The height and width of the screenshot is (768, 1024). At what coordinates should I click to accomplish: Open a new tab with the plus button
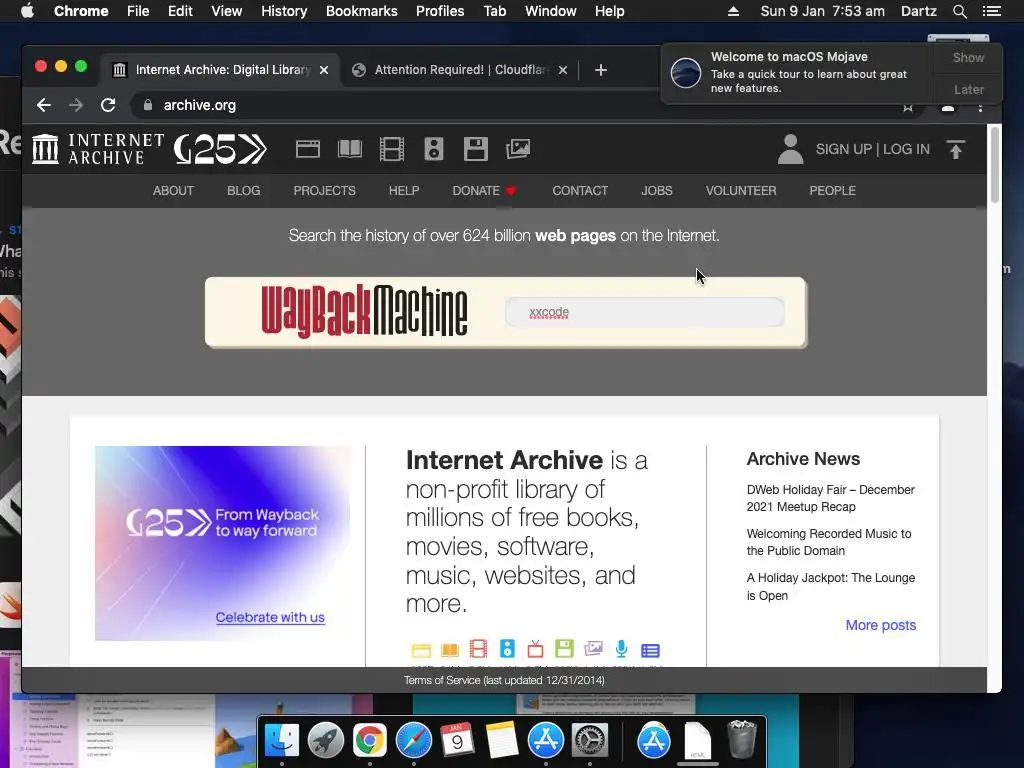pos(601,70)
